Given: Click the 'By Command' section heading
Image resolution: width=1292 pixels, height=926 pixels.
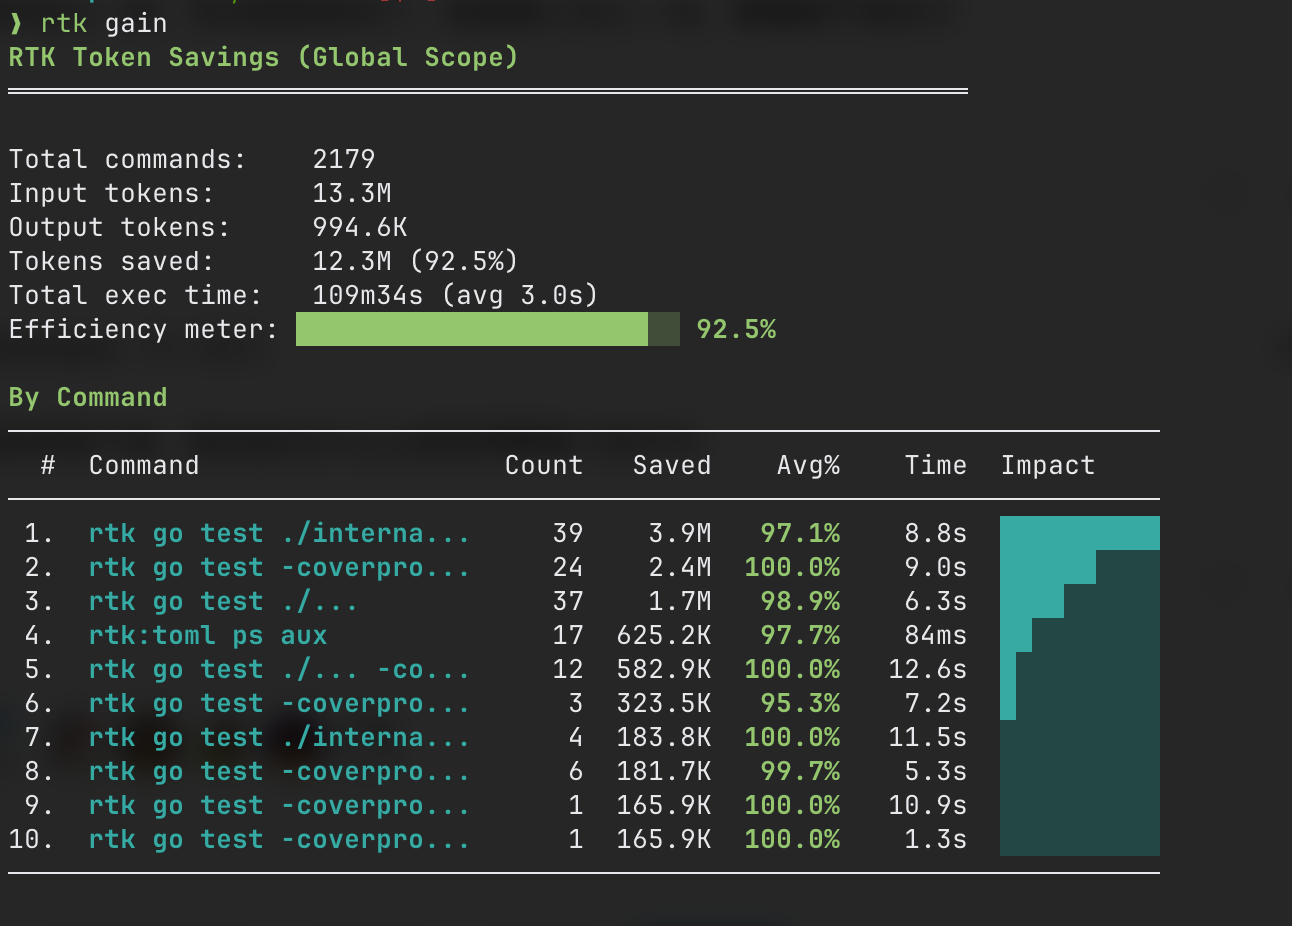Looking at the screenshot, I should [88, 397].
